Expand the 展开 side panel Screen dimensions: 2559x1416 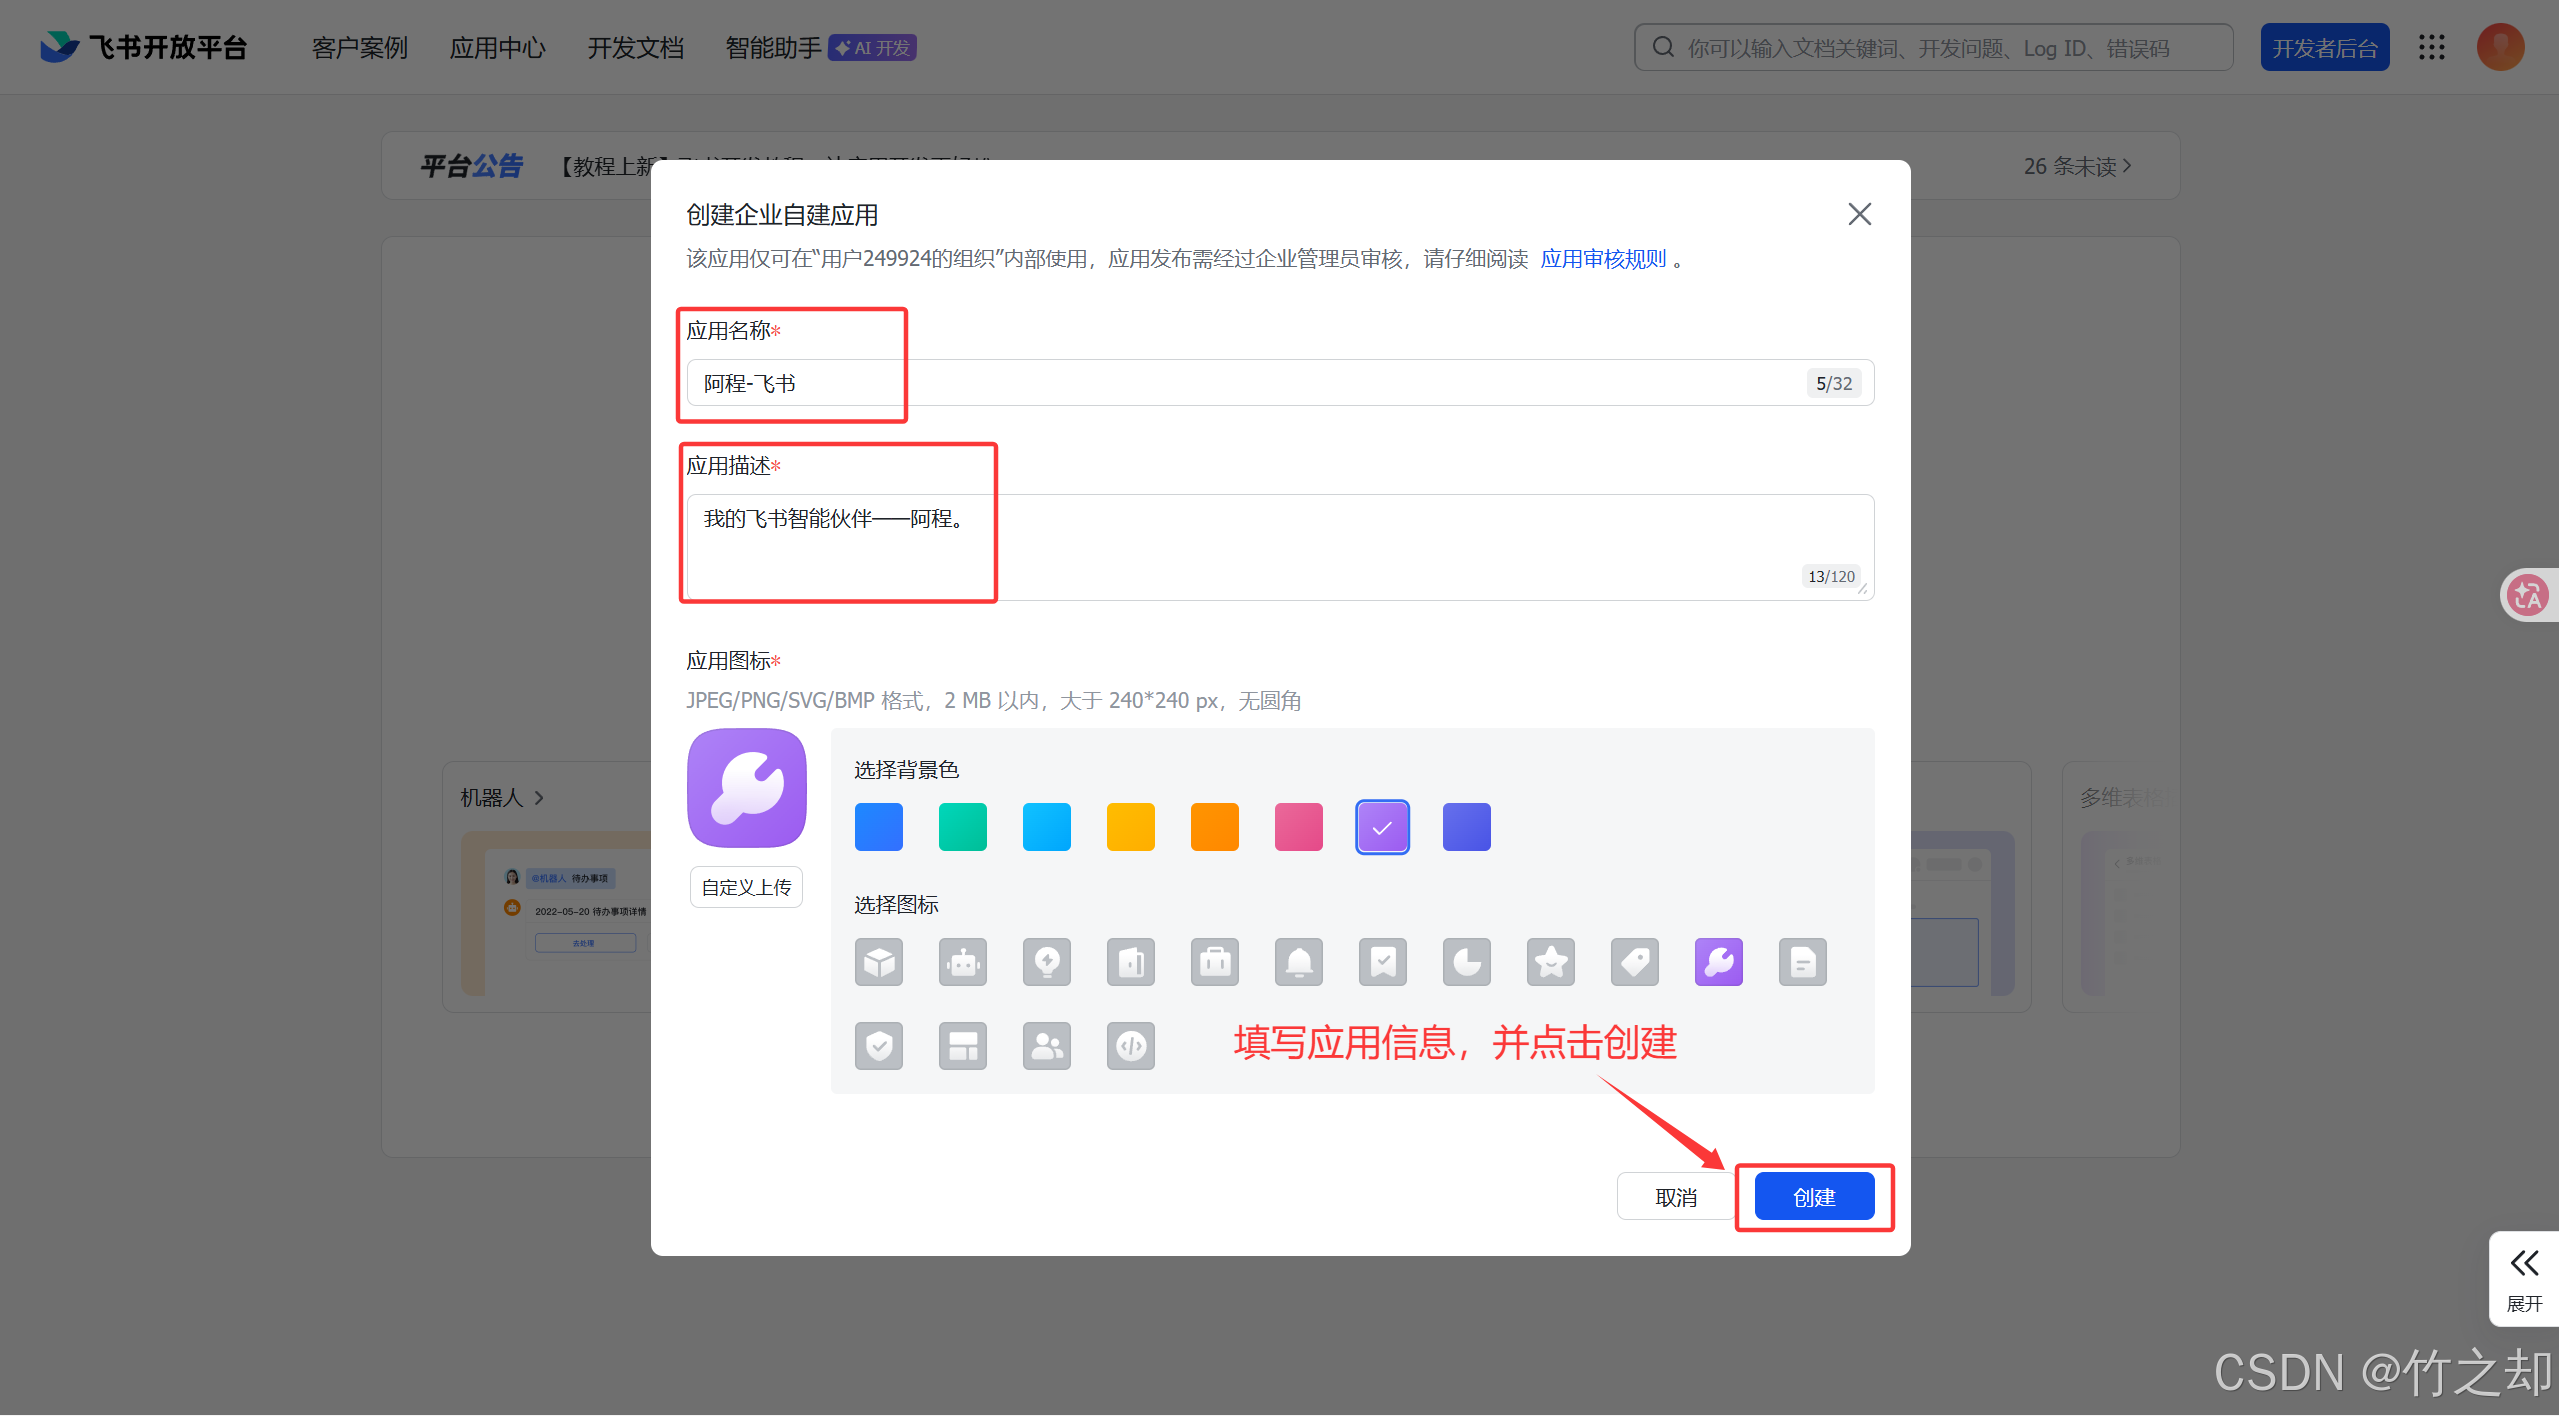[x=2523, y=1278]
